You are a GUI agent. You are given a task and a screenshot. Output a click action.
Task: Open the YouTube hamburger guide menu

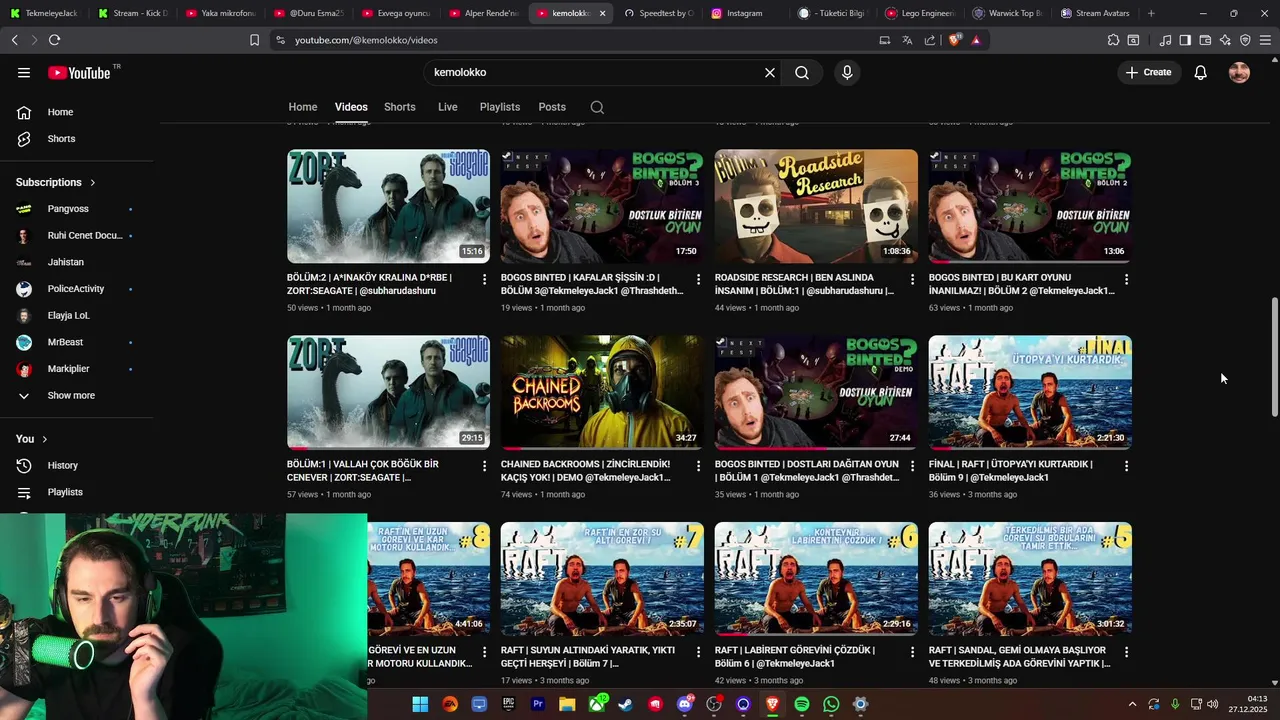pyautogui.click(x=24, y=72)
